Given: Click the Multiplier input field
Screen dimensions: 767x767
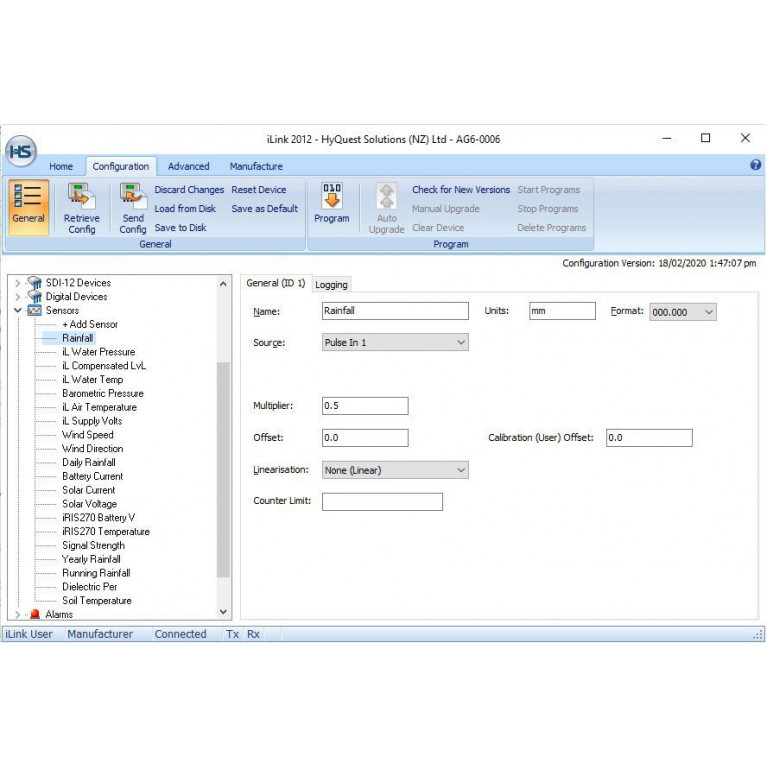Looking at the screenshot, I should coord(365,406).
